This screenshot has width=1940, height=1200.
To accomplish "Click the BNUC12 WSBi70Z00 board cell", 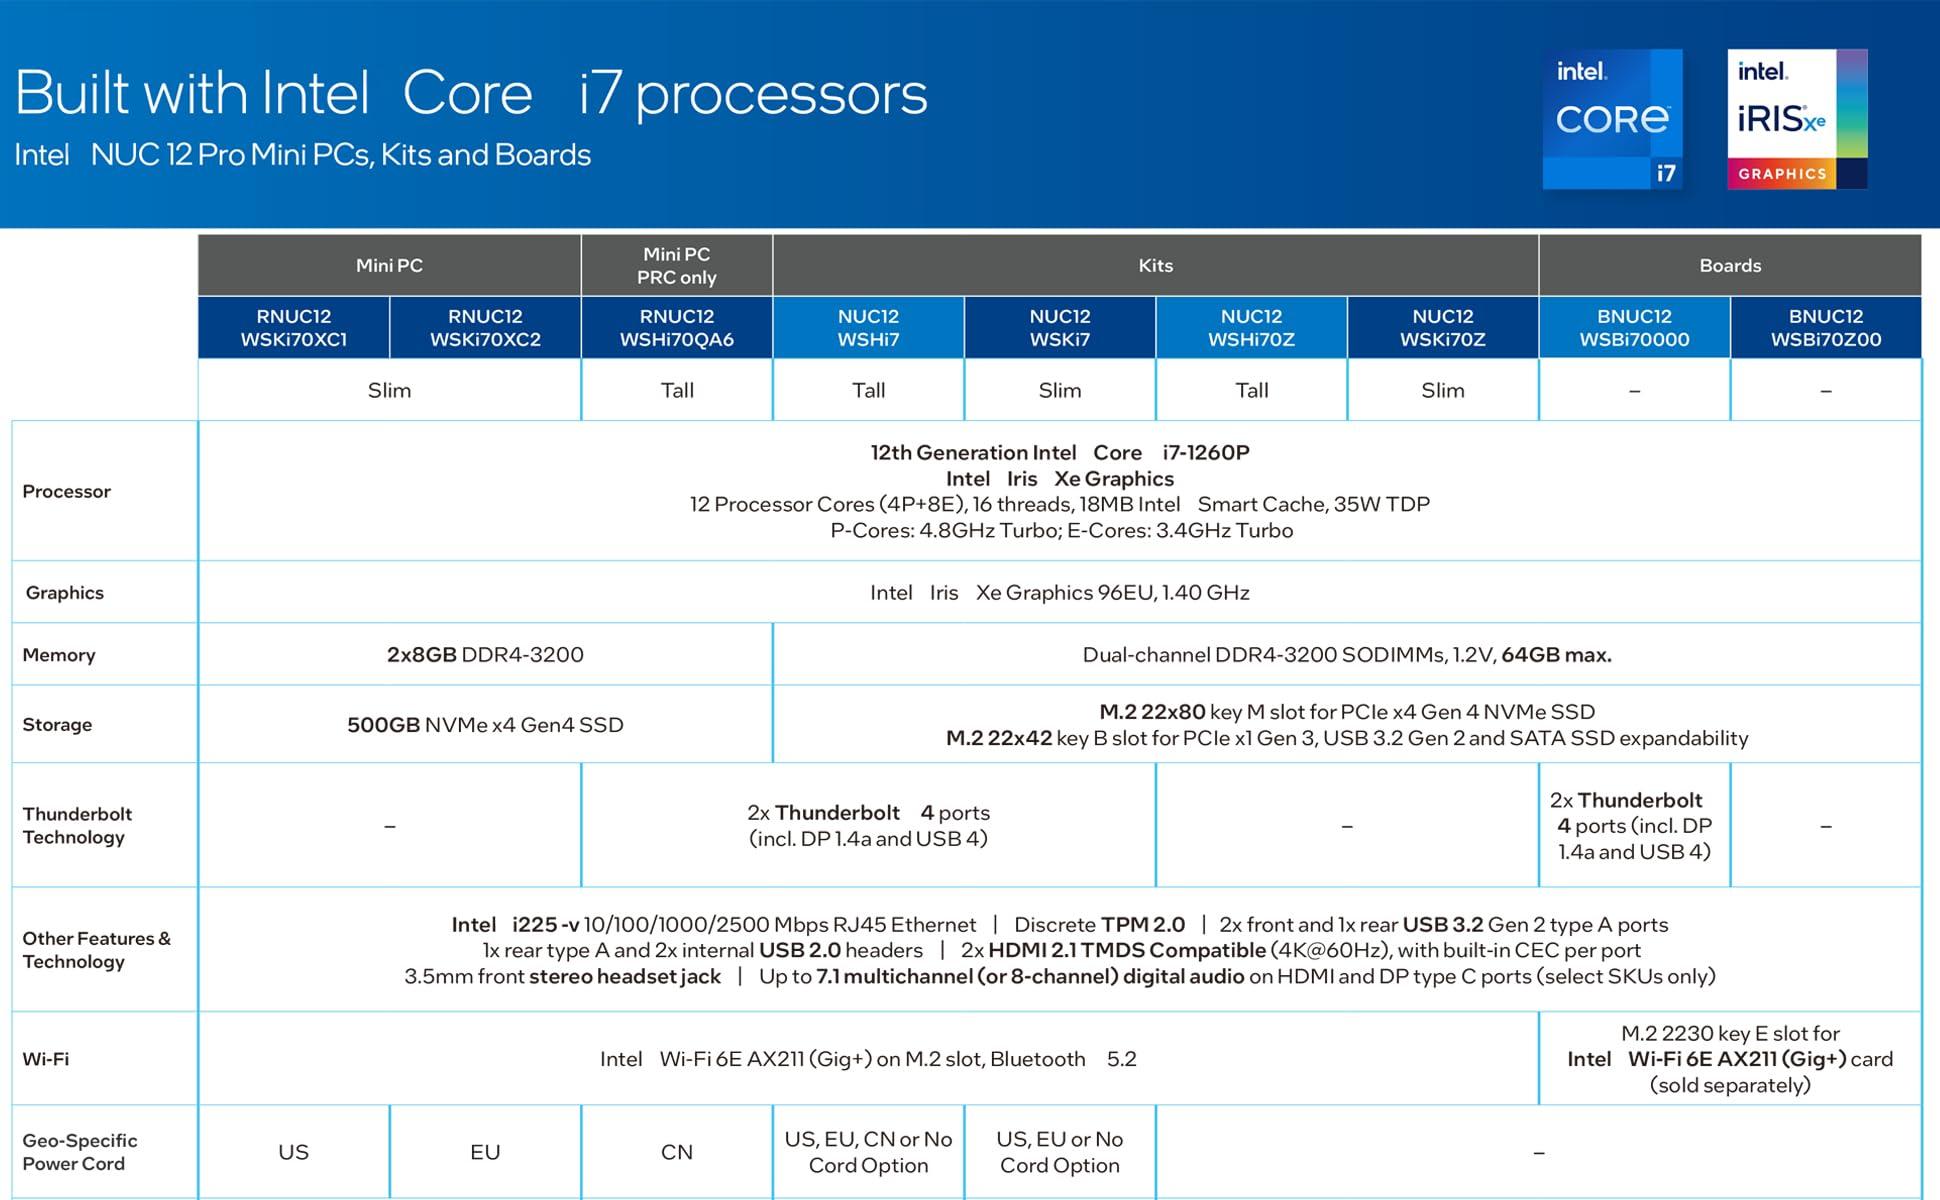I will (1825, 328).
